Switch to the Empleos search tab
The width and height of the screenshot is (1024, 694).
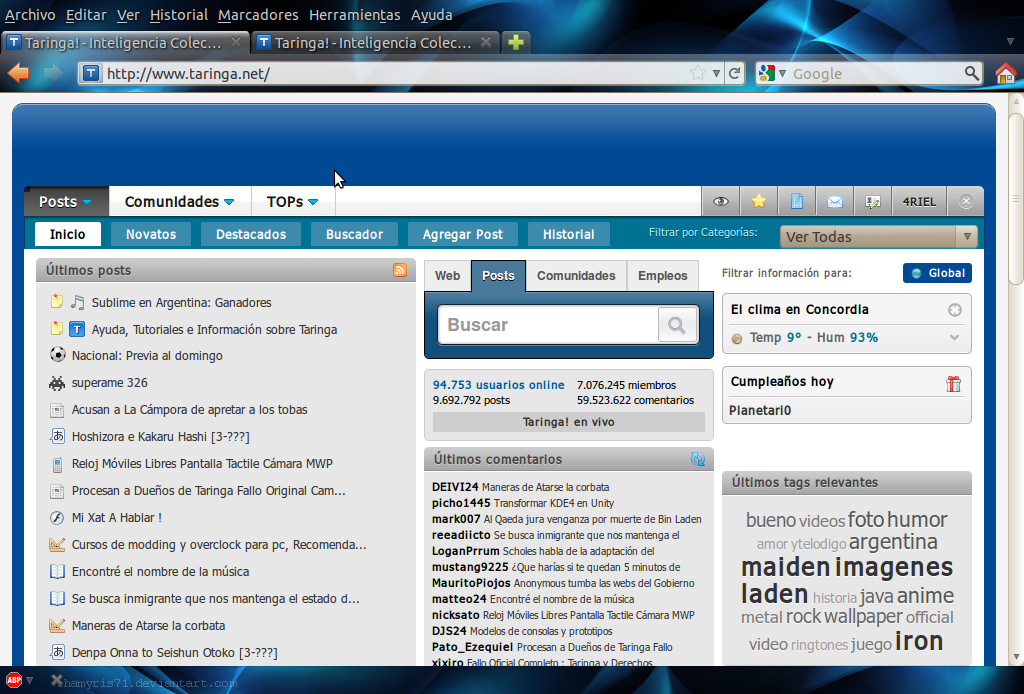[x=662, y=276]
